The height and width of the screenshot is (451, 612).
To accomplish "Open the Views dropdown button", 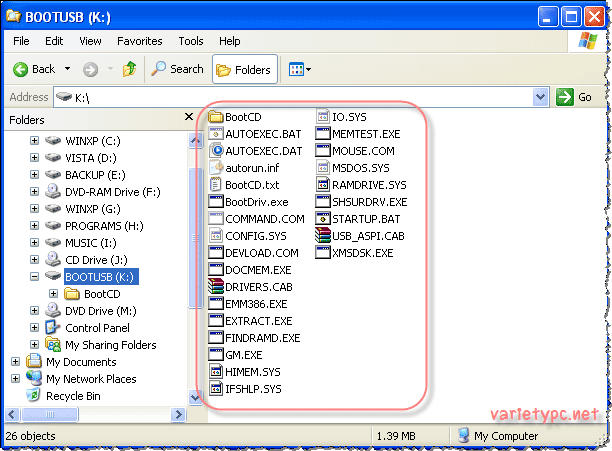I will (x=299, y=70).
